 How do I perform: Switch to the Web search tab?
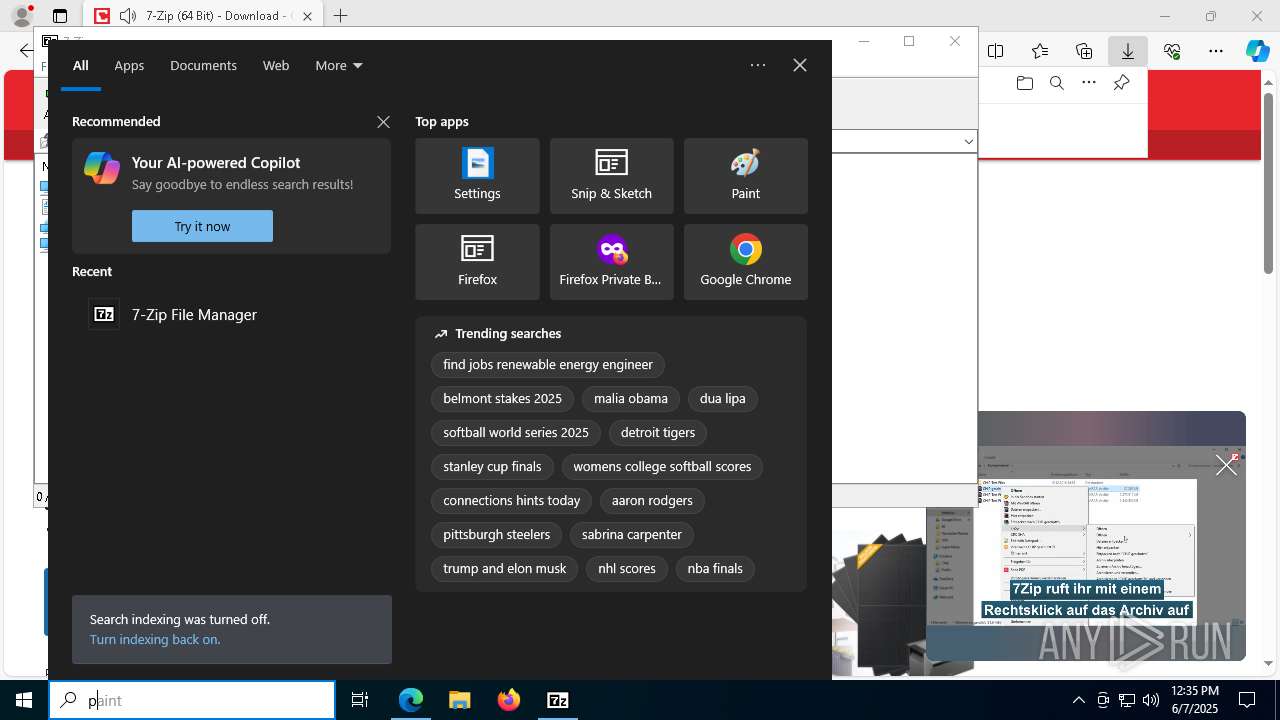(276, 65)
